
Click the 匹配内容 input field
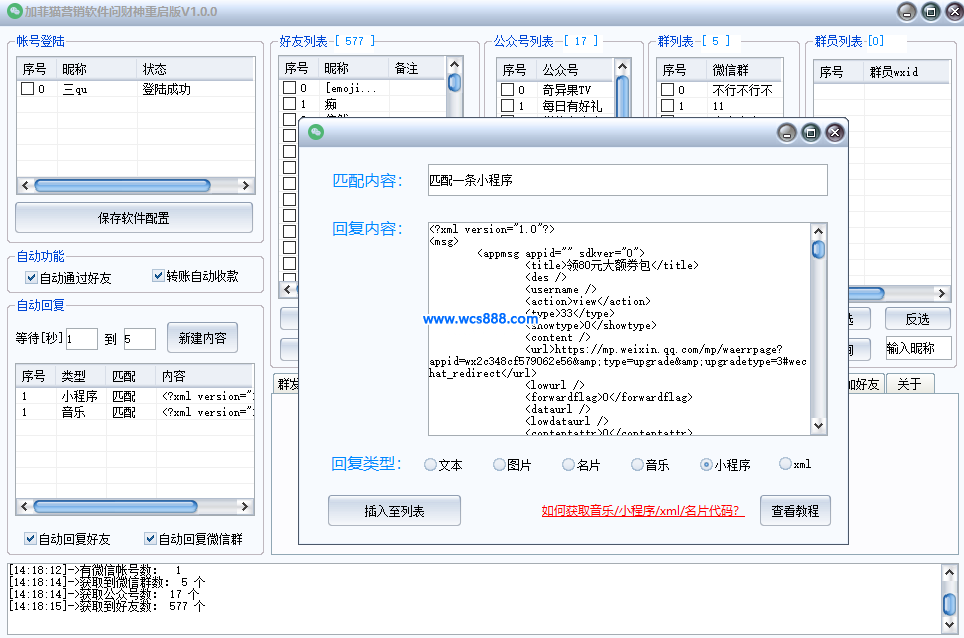click(x=627, y=180)
